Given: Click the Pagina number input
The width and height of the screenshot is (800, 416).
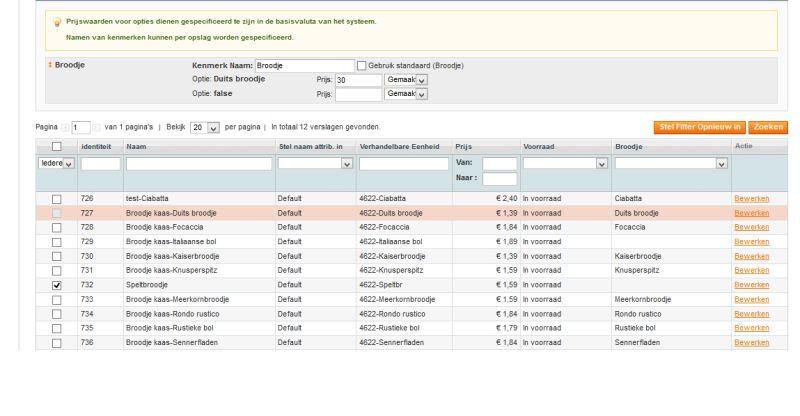Looking at the screenshot, I should (x=81, y=128).
